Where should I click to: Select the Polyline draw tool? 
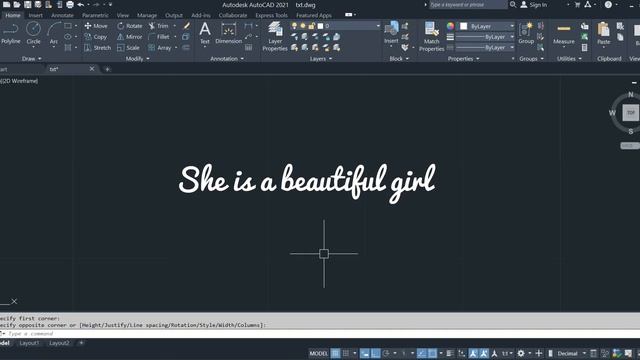tap(11, 33)
